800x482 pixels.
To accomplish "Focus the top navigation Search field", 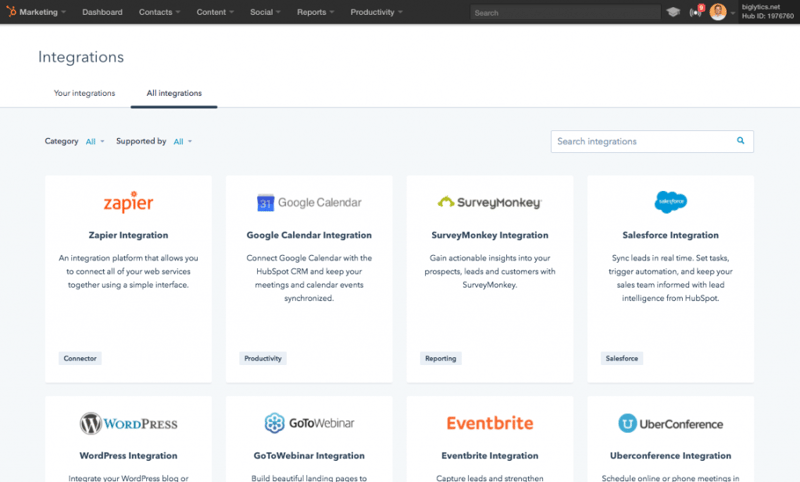I will (x=565, y=12).
